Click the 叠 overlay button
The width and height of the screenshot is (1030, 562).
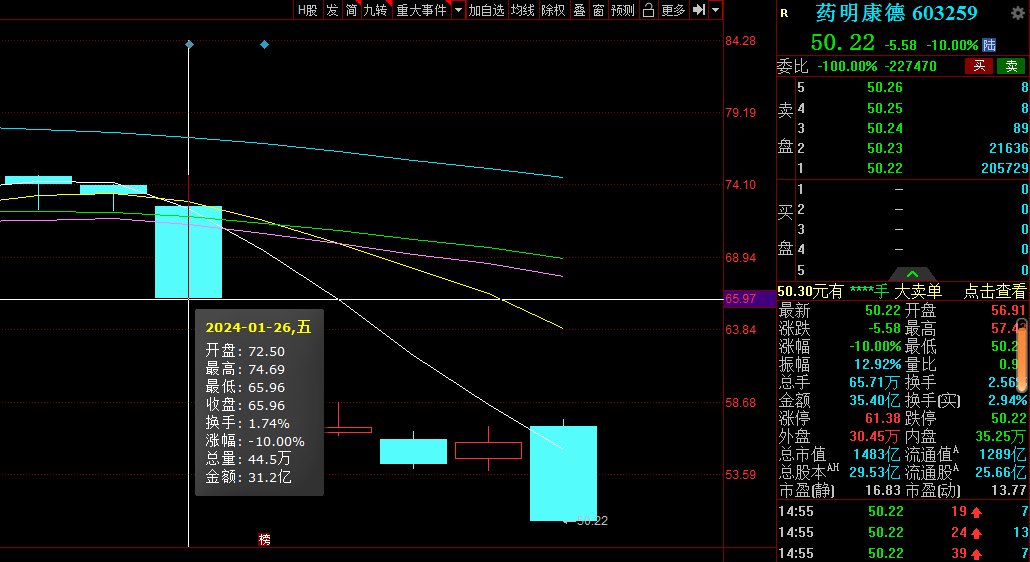click(x=579, y=10)
